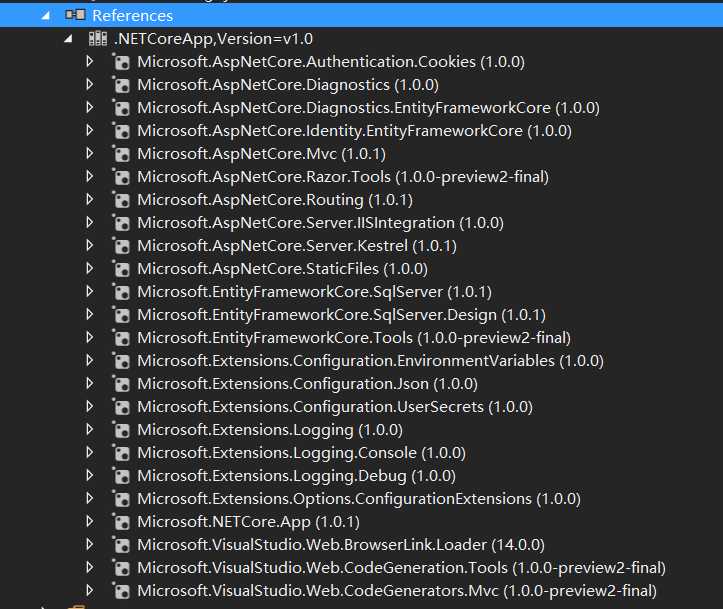The height and width of the screenshot is (609, 723).
Task: Click the Microsoft.NETCore.App package icon
Action: click(122, 522)
